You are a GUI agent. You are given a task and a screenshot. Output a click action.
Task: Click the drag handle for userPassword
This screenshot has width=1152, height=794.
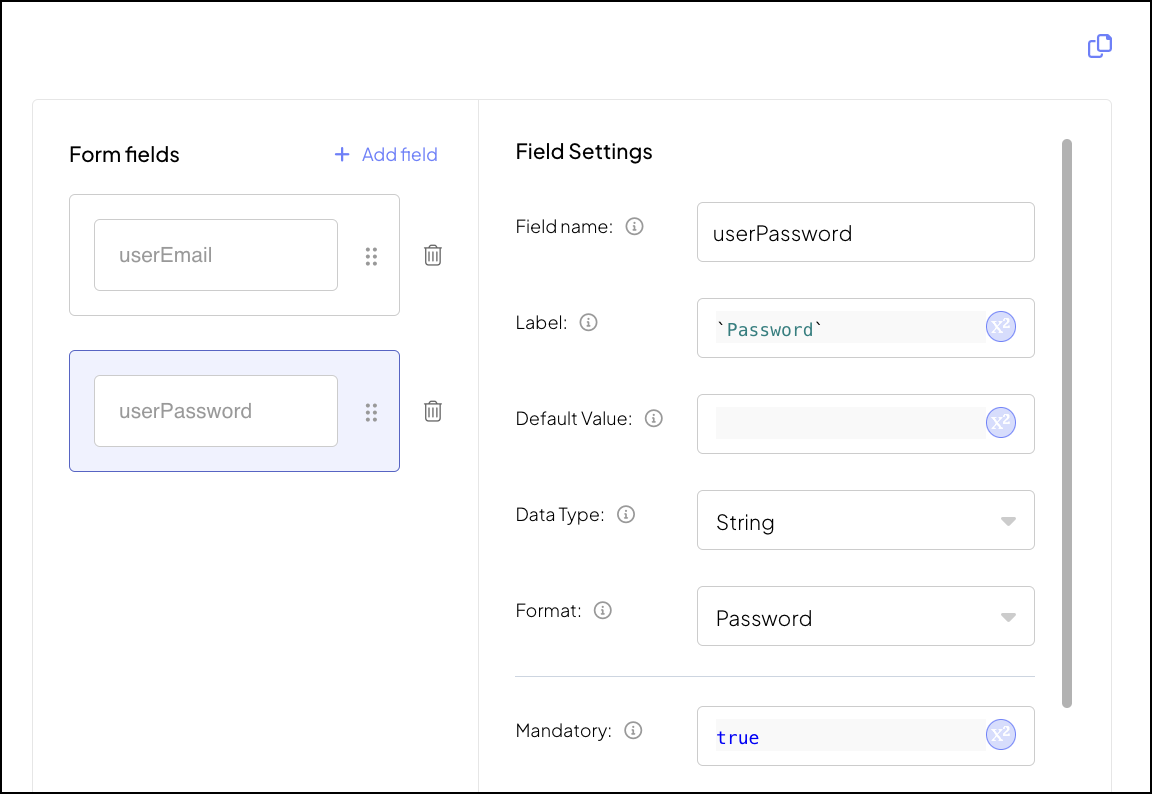point(371,412)
